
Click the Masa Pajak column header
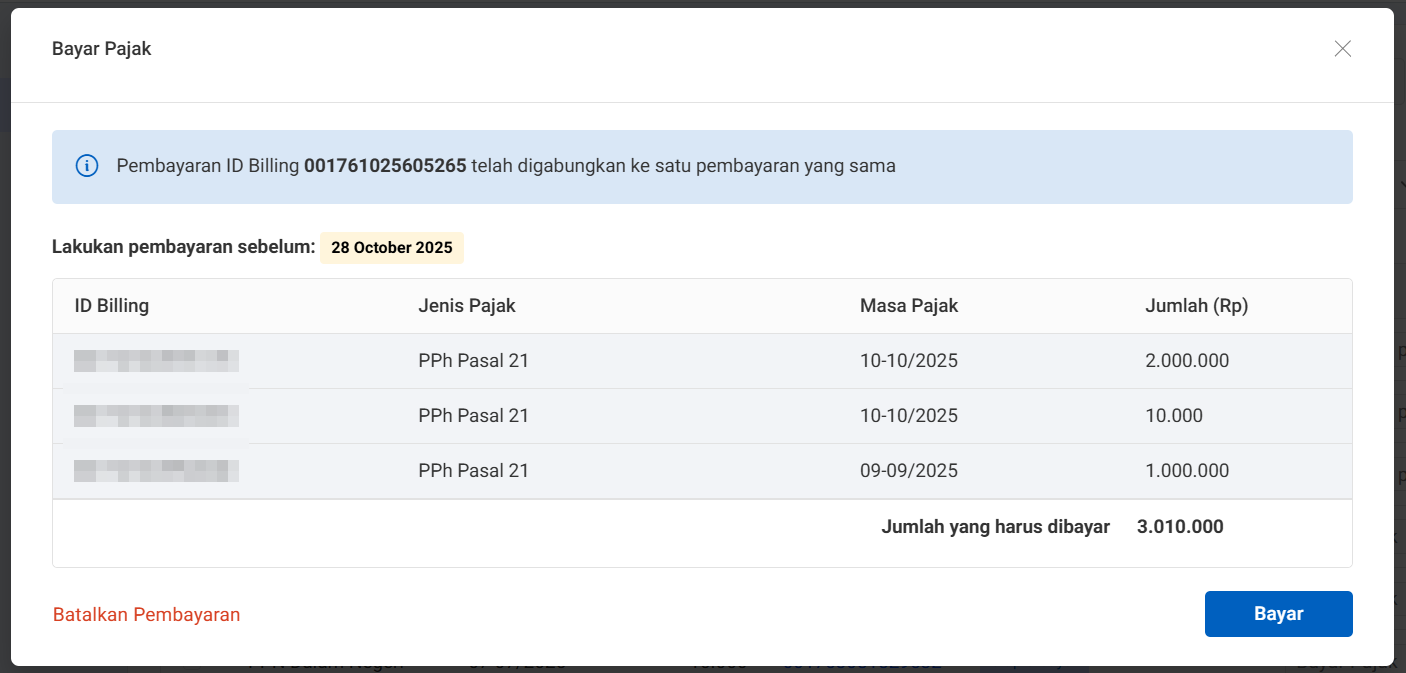click(908, 306)
